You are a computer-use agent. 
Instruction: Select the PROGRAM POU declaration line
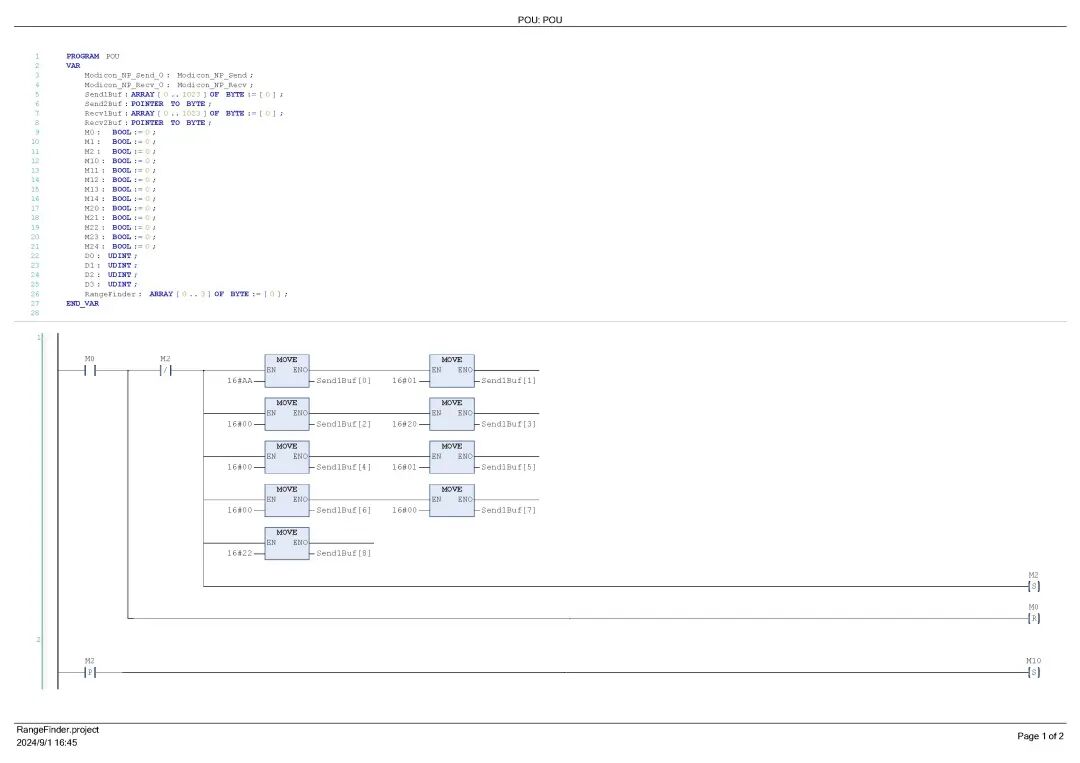pos(93,56)
